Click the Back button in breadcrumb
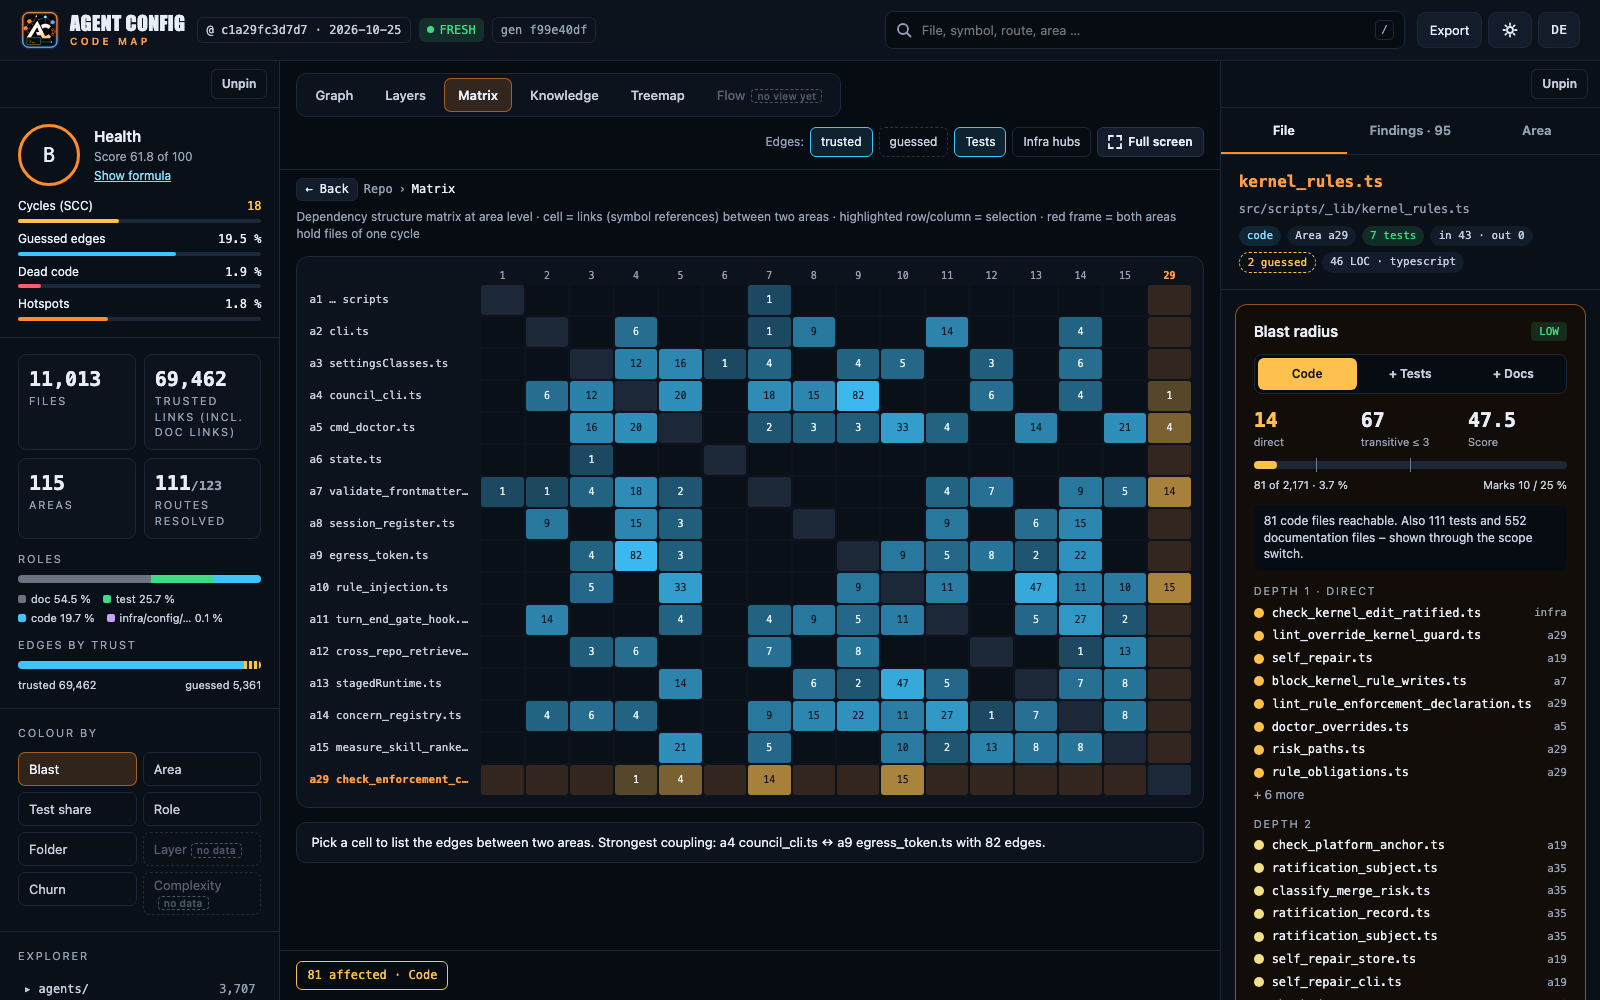This screenshot has width=1600, height=1000. point(327,189)
